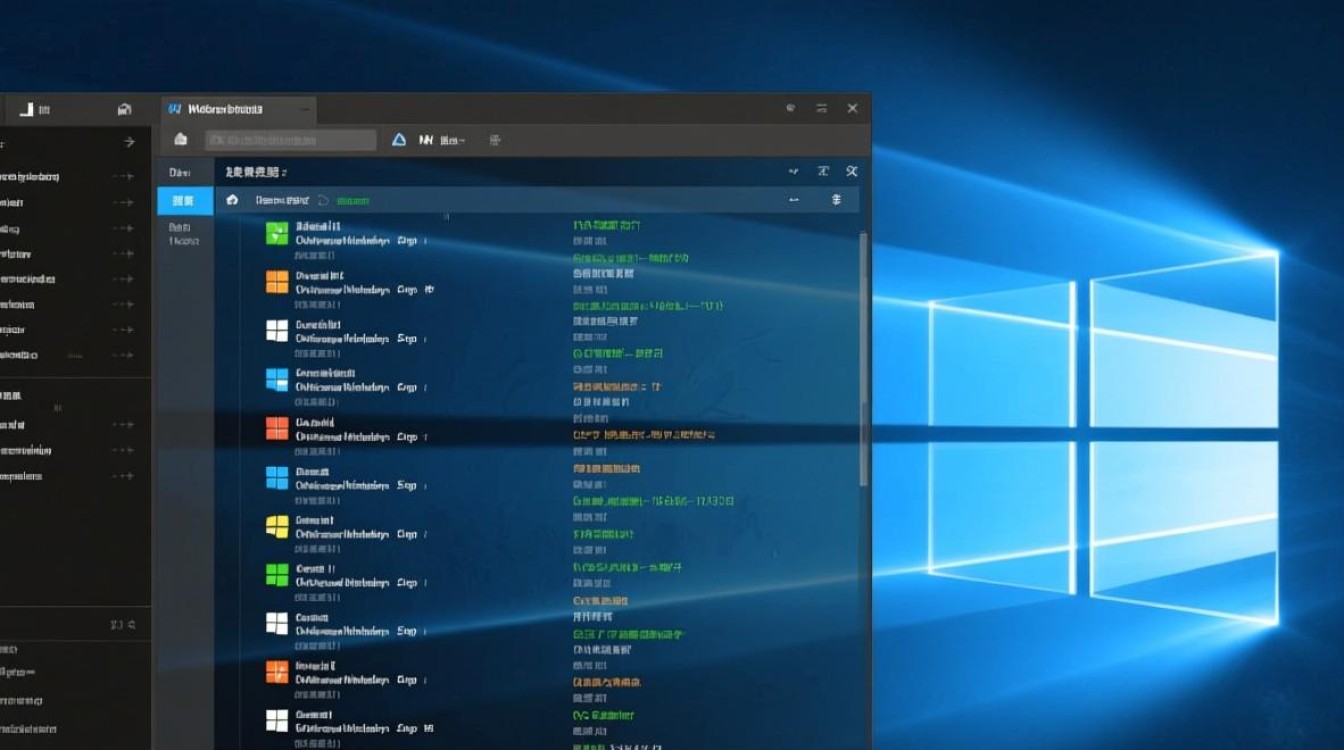Click the collapse dash icon on the list header
The image size is (1344, 750).
[x=792, y=200]
